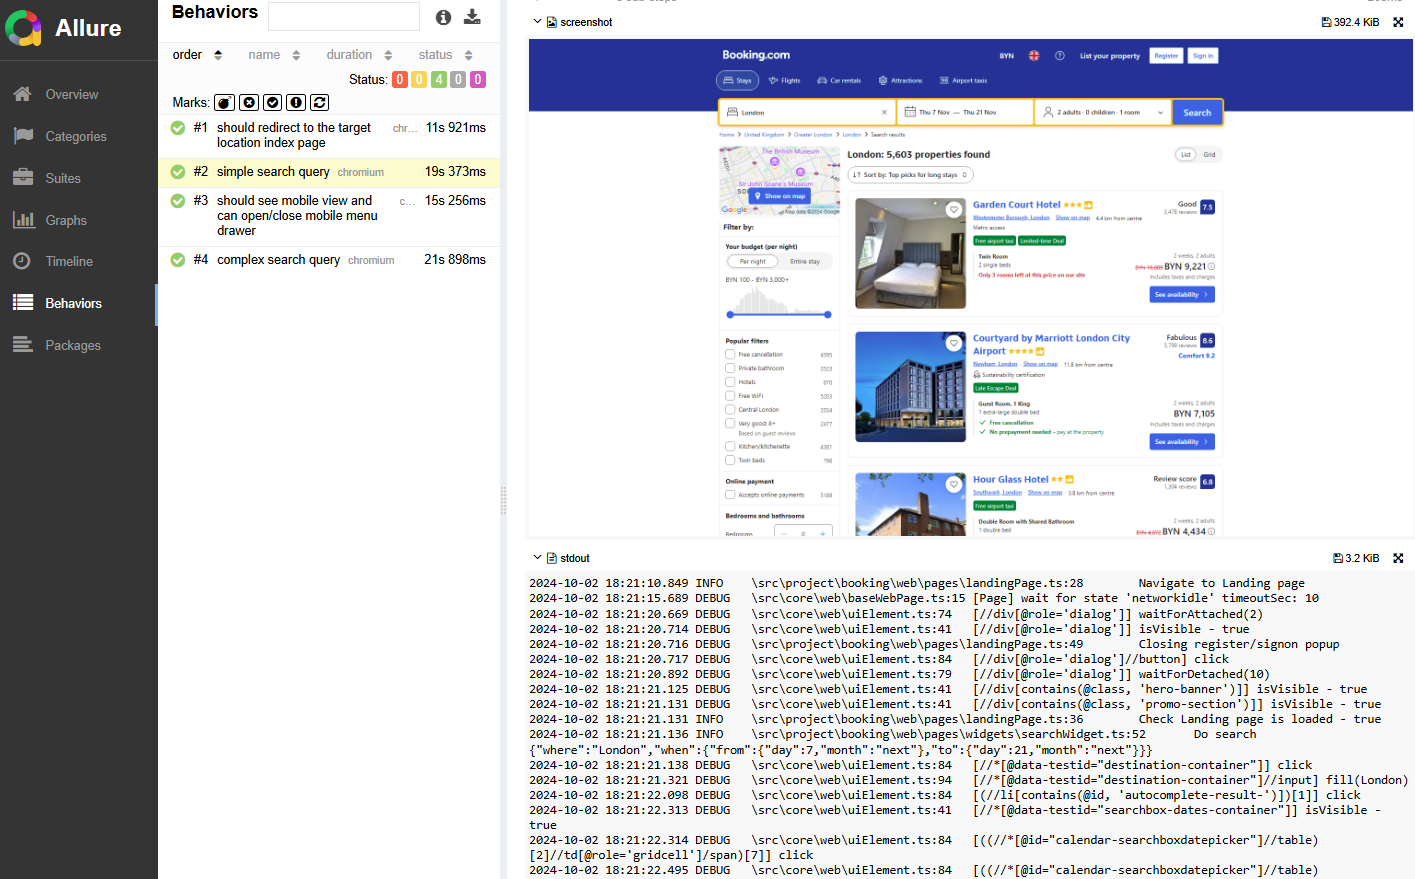The height and width of the screenshot is (879, 1415).
Task: Click the Search button in Booking screenshot
Action: coord(1197,113)
